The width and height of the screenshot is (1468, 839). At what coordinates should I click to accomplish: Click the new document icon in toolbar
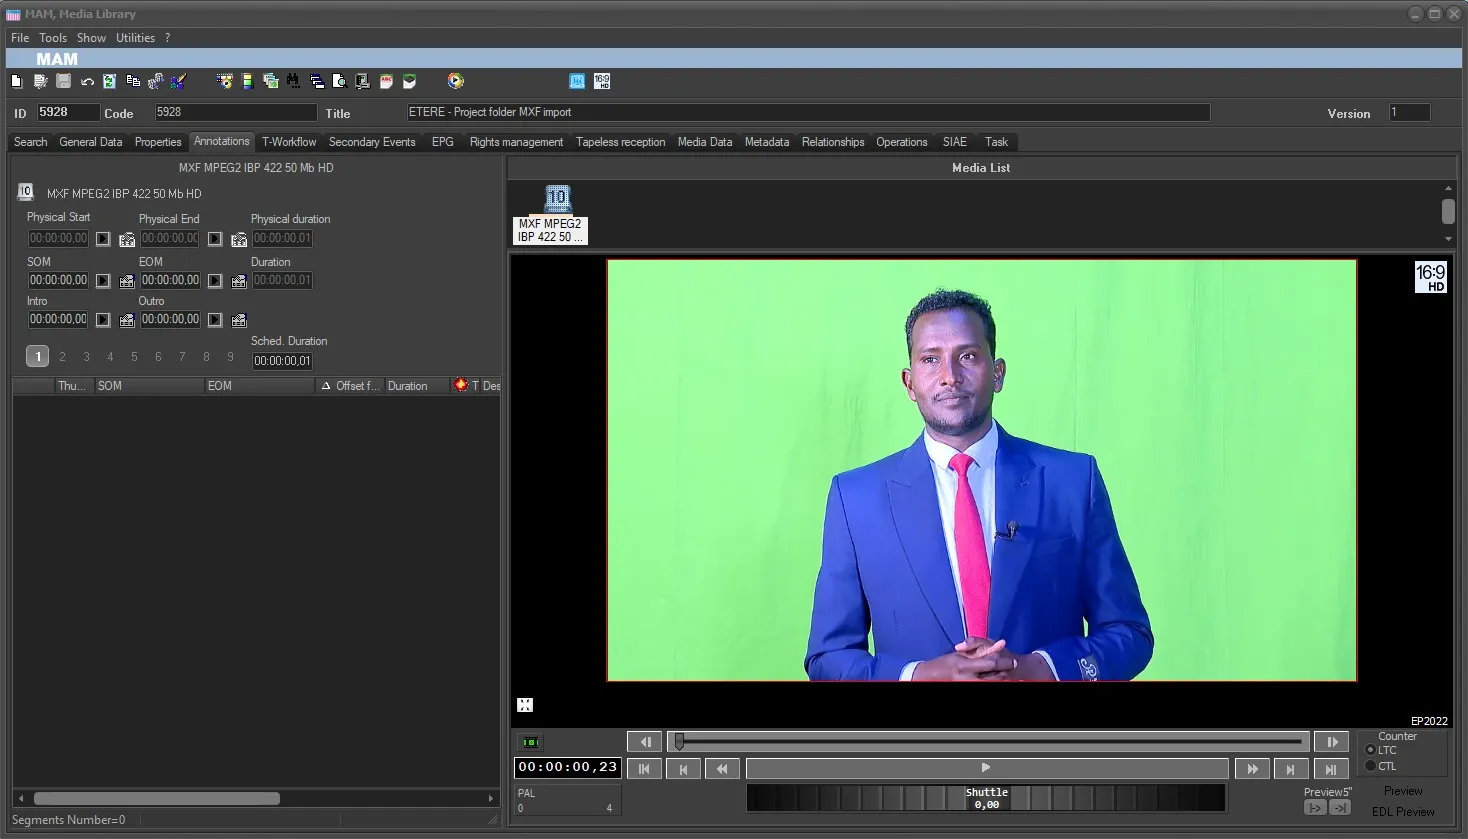[x=17, y=81]
